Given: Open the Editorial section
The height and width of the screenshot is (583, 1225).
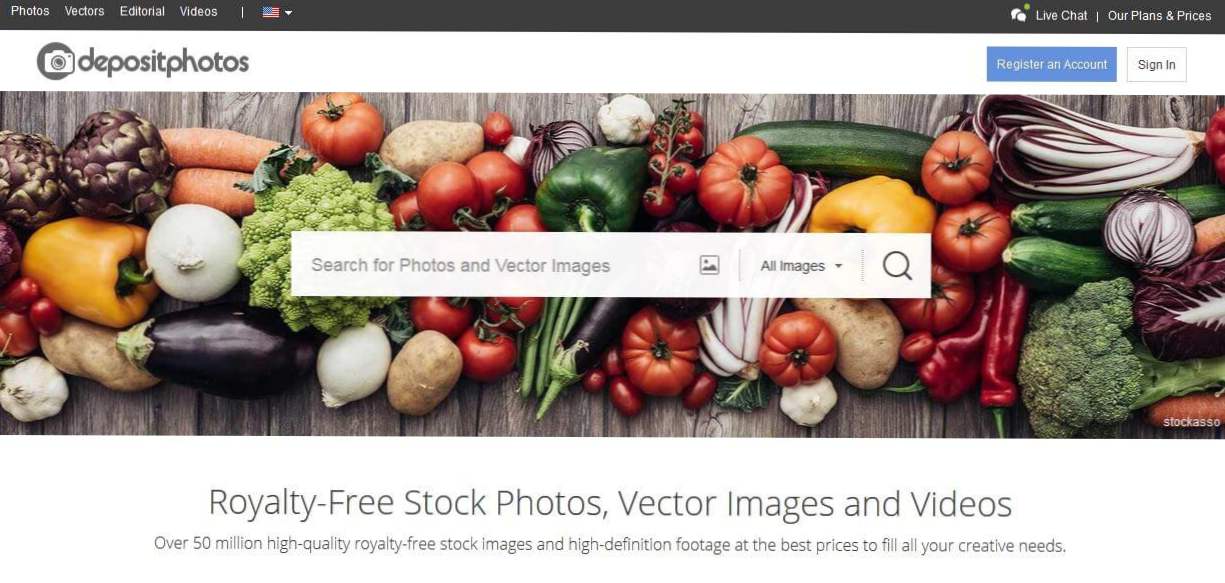Looking at the screenshot, I should point(142,12).
